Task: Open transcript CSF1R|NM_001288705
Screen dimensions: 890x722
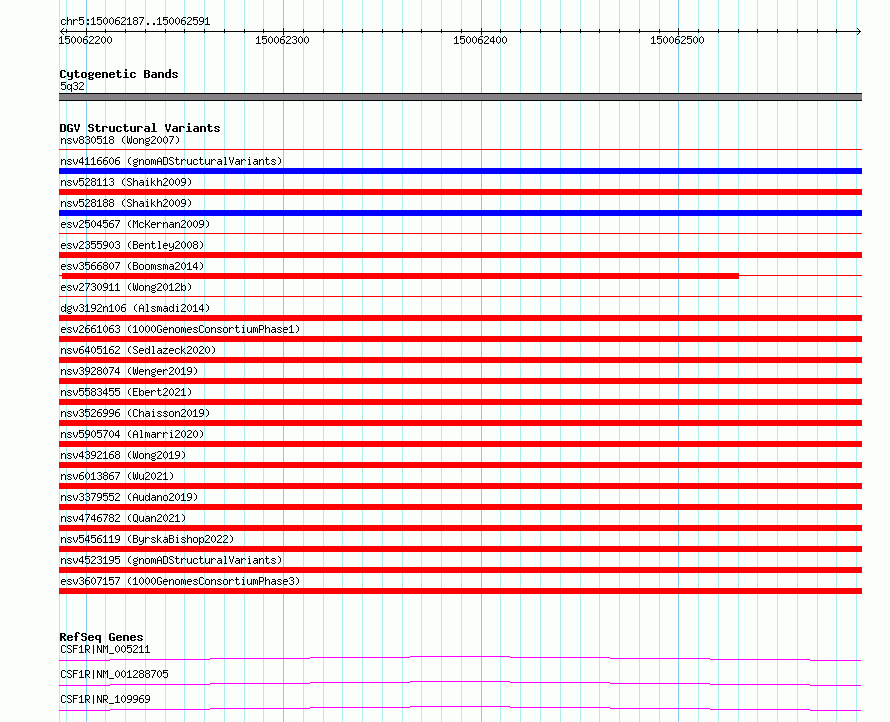Action: (114, 674)
